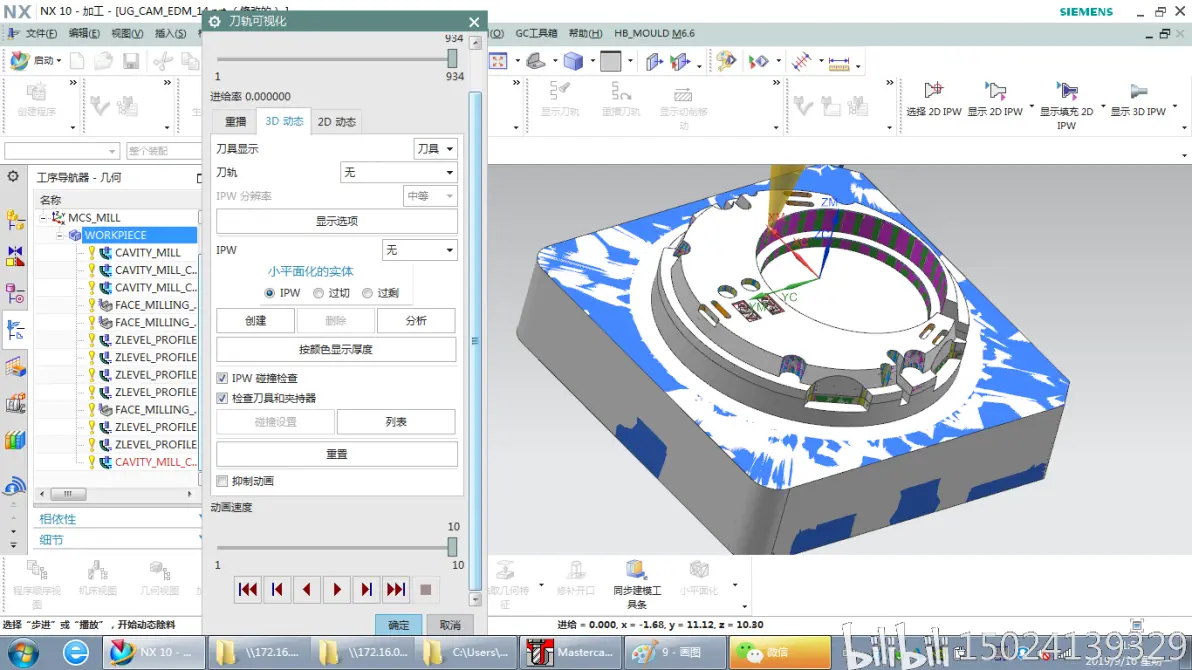Open dropdown arrow next to 显示 3D IPW

coord(1175,106)
